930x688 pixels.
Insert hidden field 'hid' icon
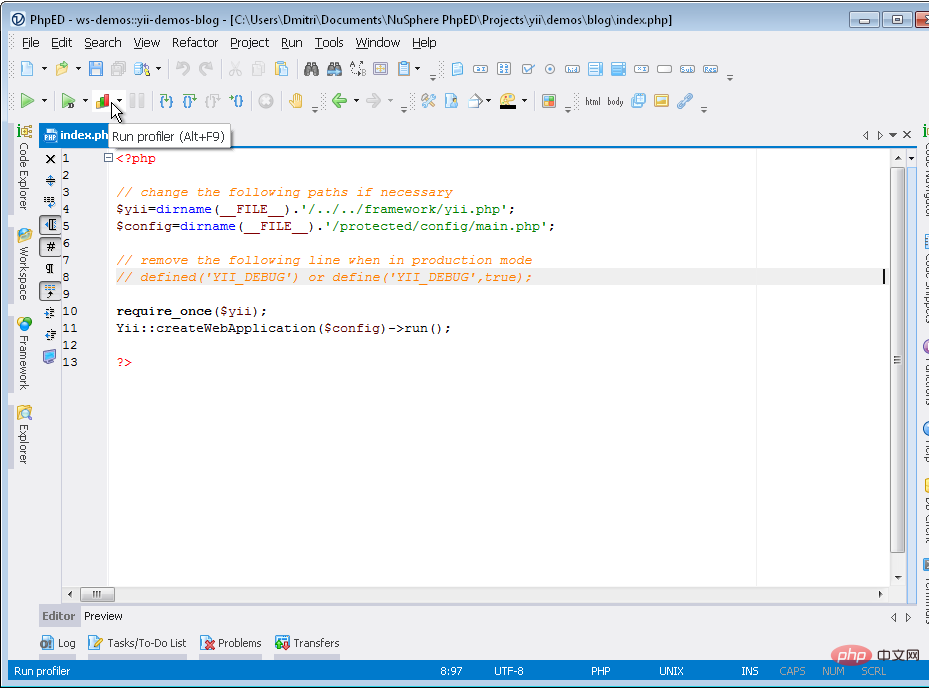572,69
